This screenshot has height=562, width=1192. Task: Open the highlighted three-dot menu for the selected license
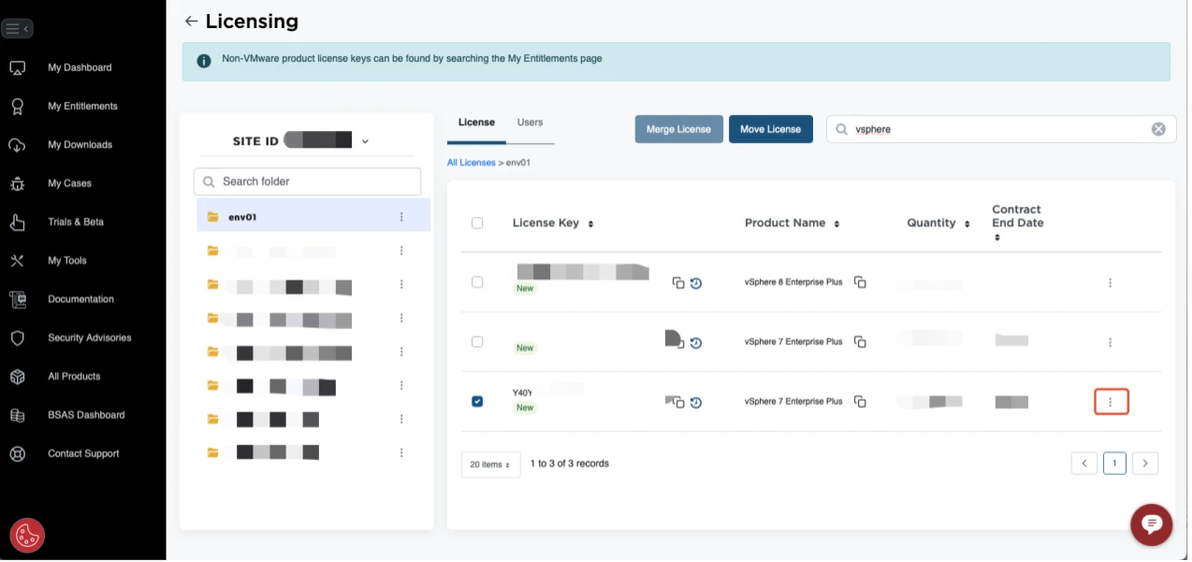click(x=1110, y=402)
